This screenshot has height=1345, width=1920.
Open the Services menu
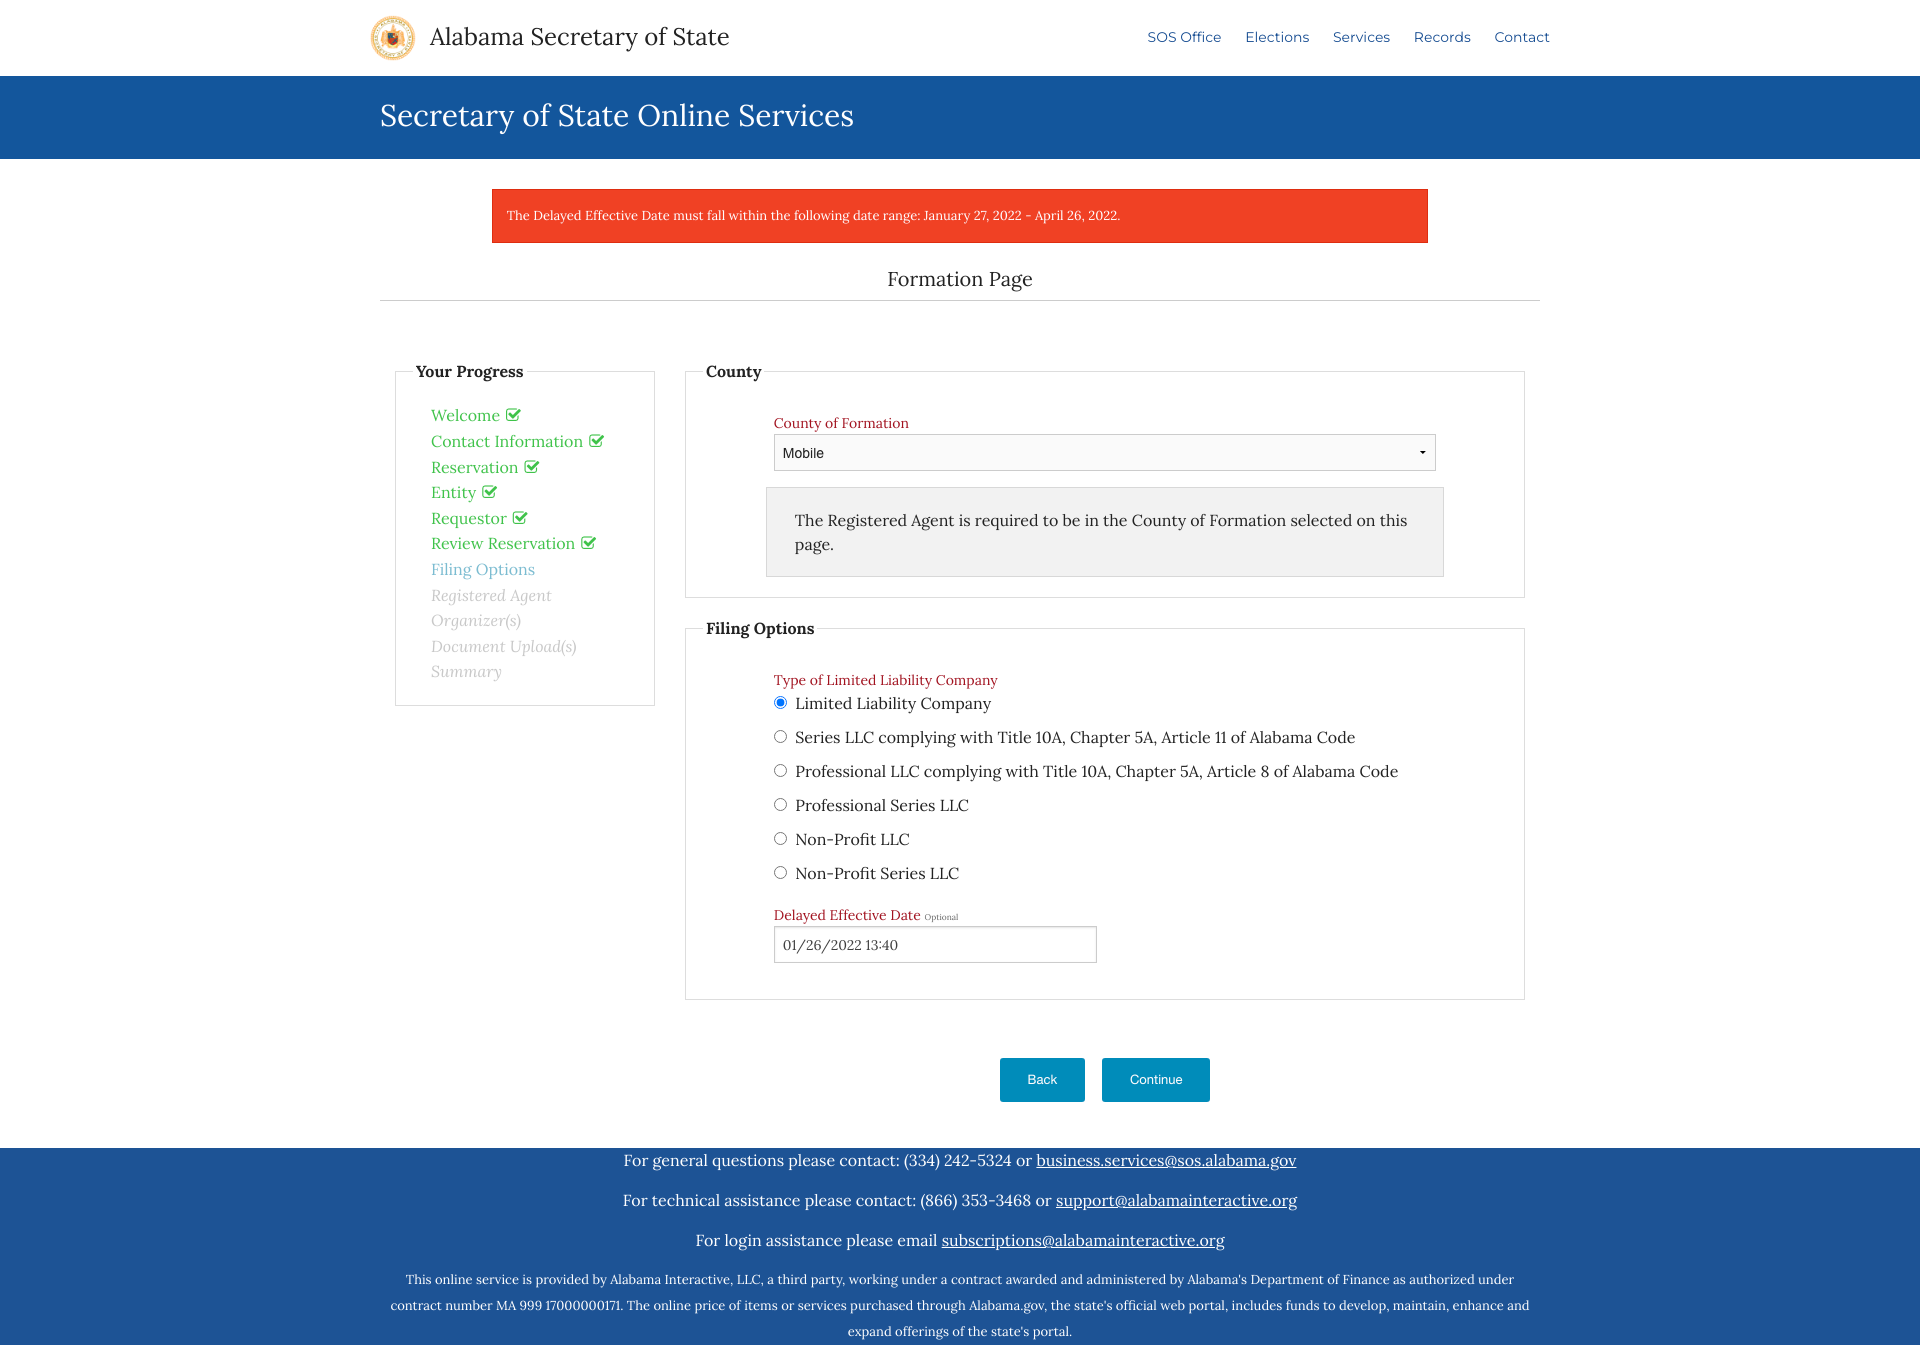(x=1361, y=37)
